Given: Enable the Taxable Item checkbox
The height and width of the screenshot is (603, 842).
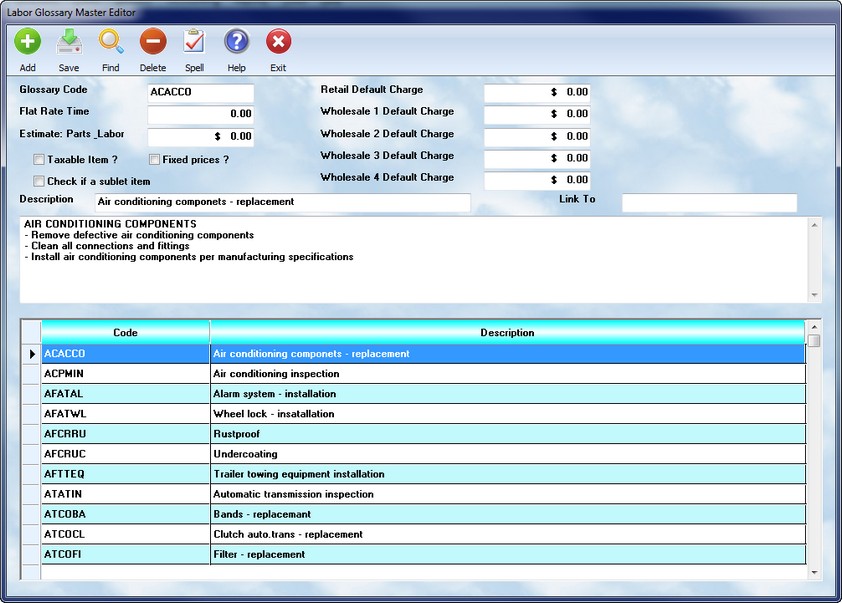Looking at the screenshot, I should 39,160.
